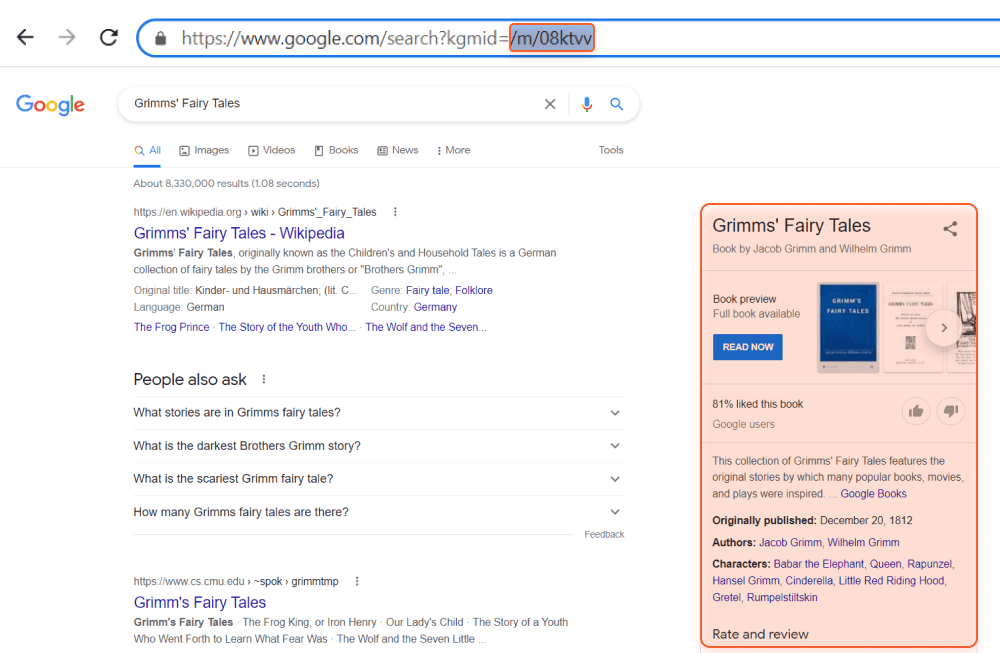Click the browser back arrow
The height and width of the screenshot is (653, 1000).
point(25,38)
